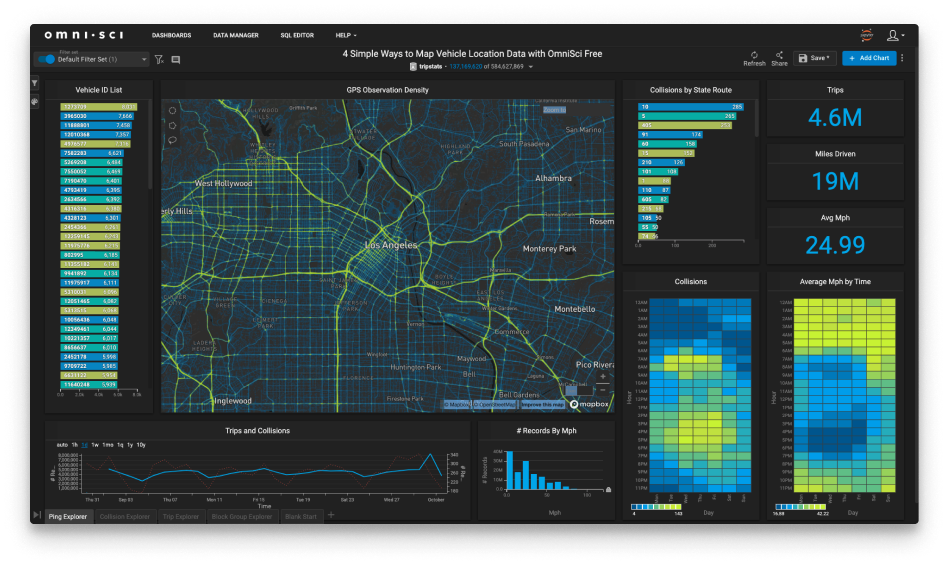Click the mapbox logo
This screenshot has width=949, height=564.
589,404
